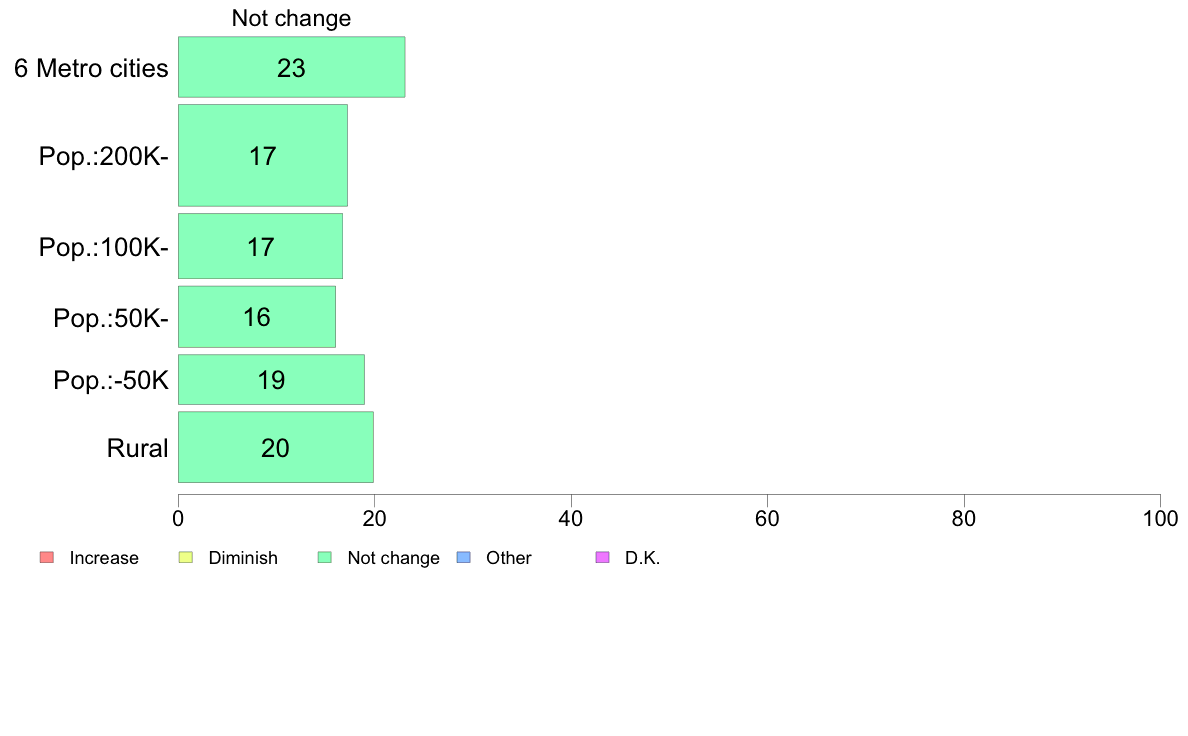This screenshot has height=736, width=1188.
Task: Click the Not change chart title
Action: coord(291,18)
